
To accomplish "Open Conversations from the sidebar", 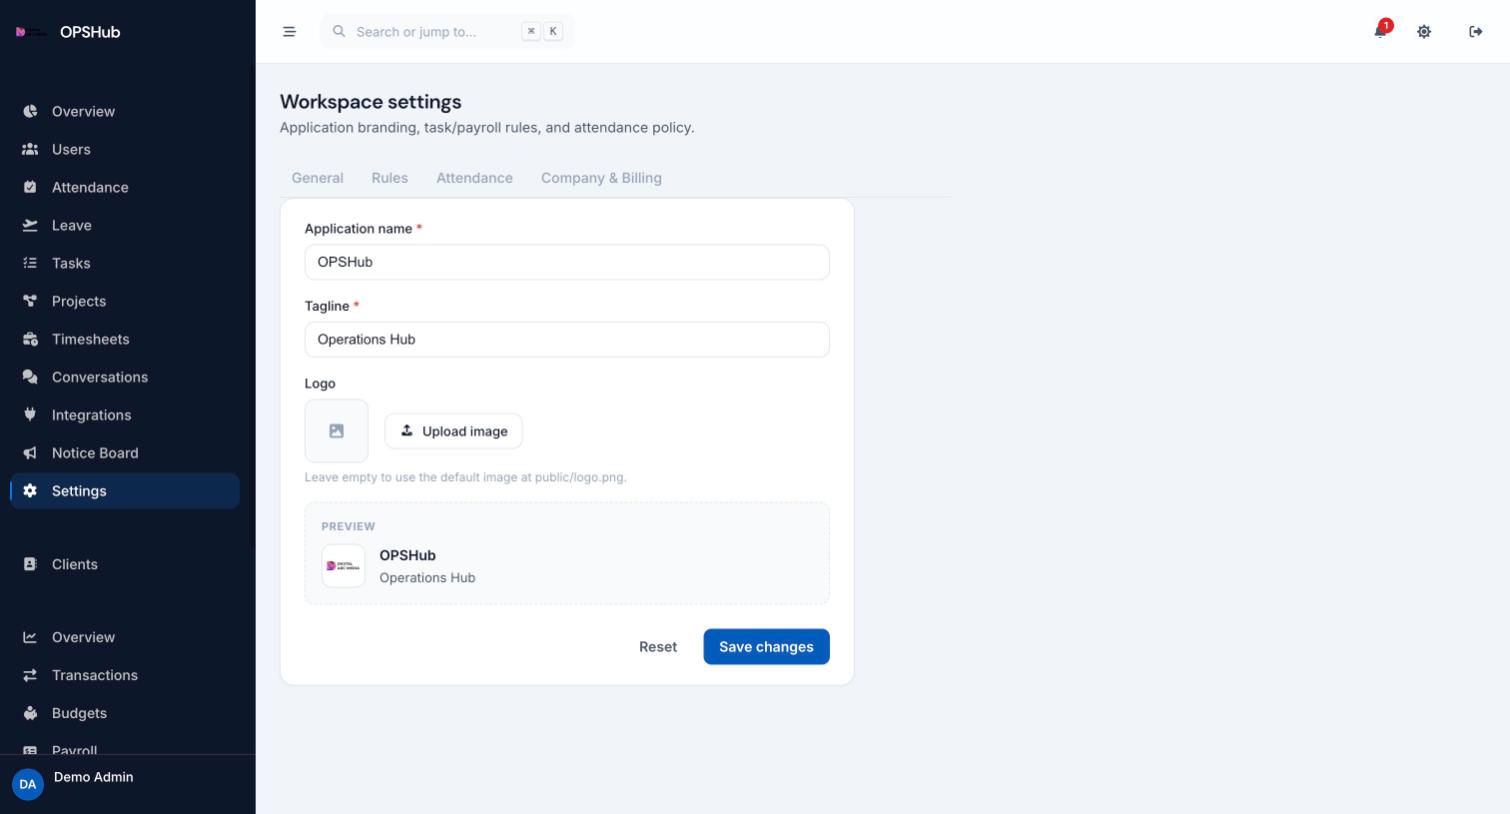I will pyautogui.click(x=125, y=377).
